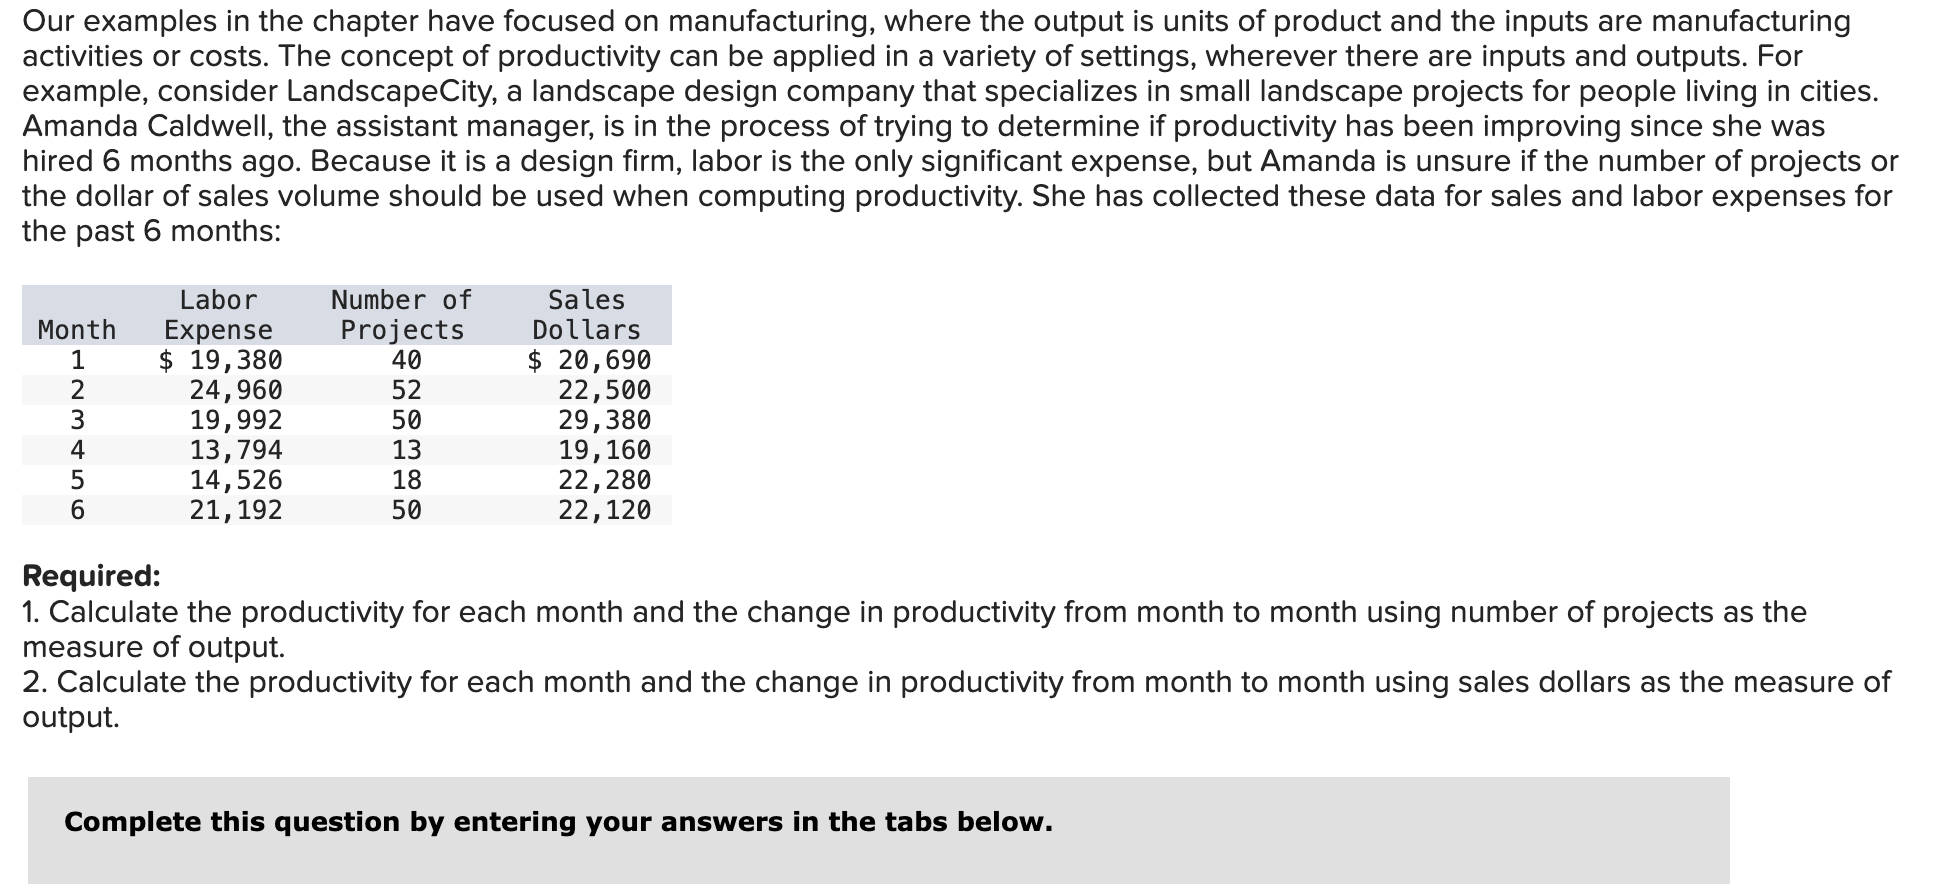Select the 52 projects cell
This screenshot has height=894, width=1936.
coord(406,390)
